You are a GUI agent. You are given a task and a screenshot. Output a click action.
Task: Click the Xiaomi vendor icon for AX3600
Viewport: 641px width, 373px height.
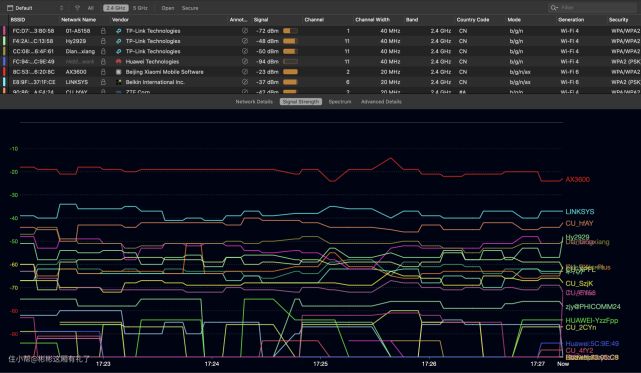119,72
